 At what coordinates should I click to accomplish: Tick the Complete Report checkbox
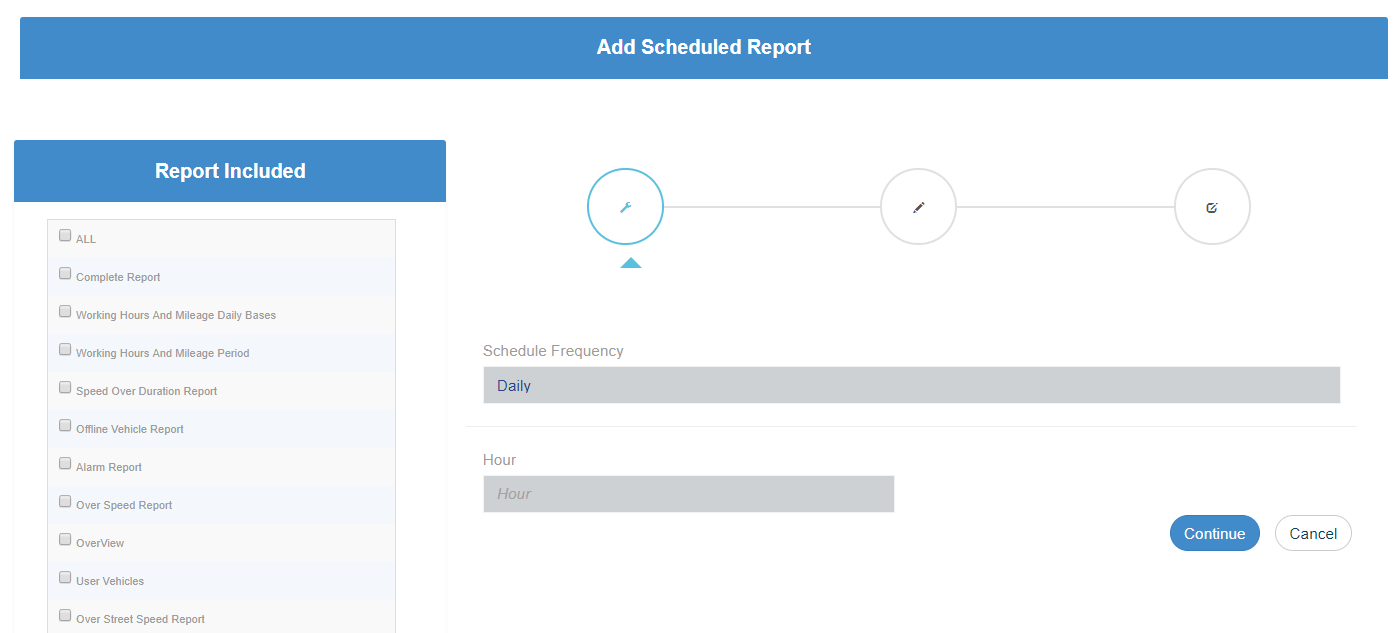tap(65, 274)
